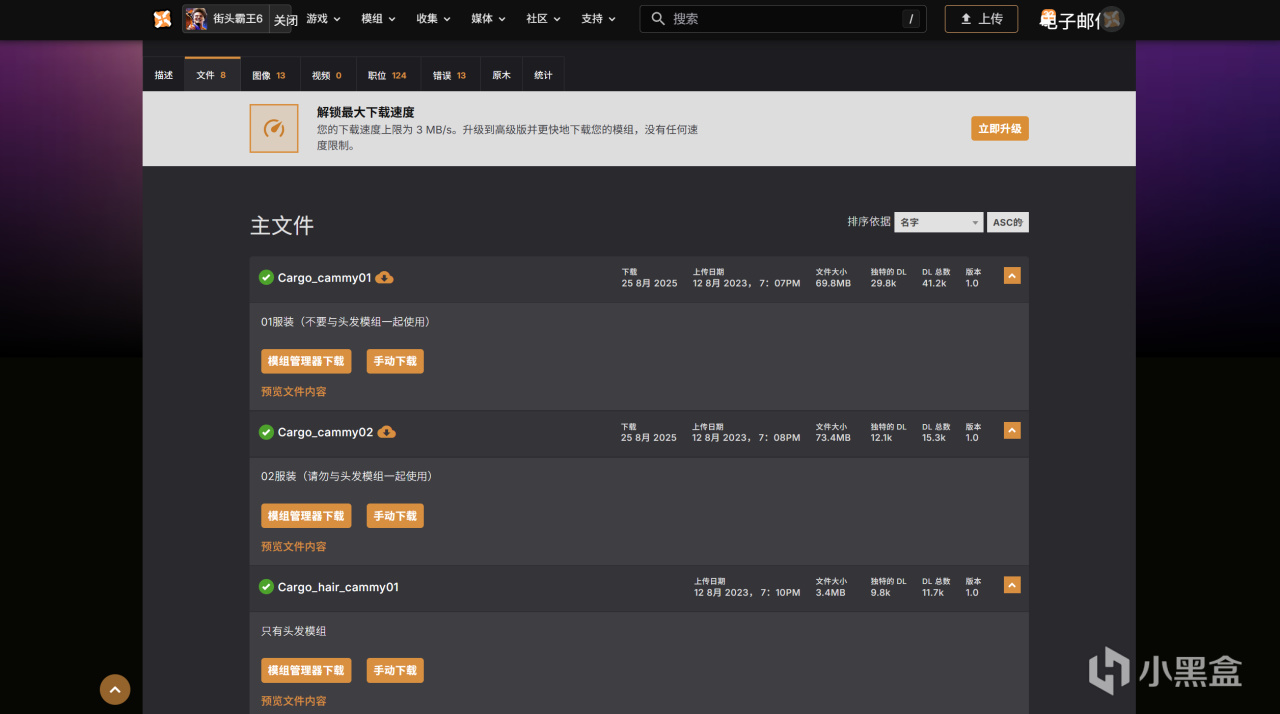This screenshot has height=714, width=1280.
Task: Click the Nexus Mods logo icon
Action: (162, 19)
